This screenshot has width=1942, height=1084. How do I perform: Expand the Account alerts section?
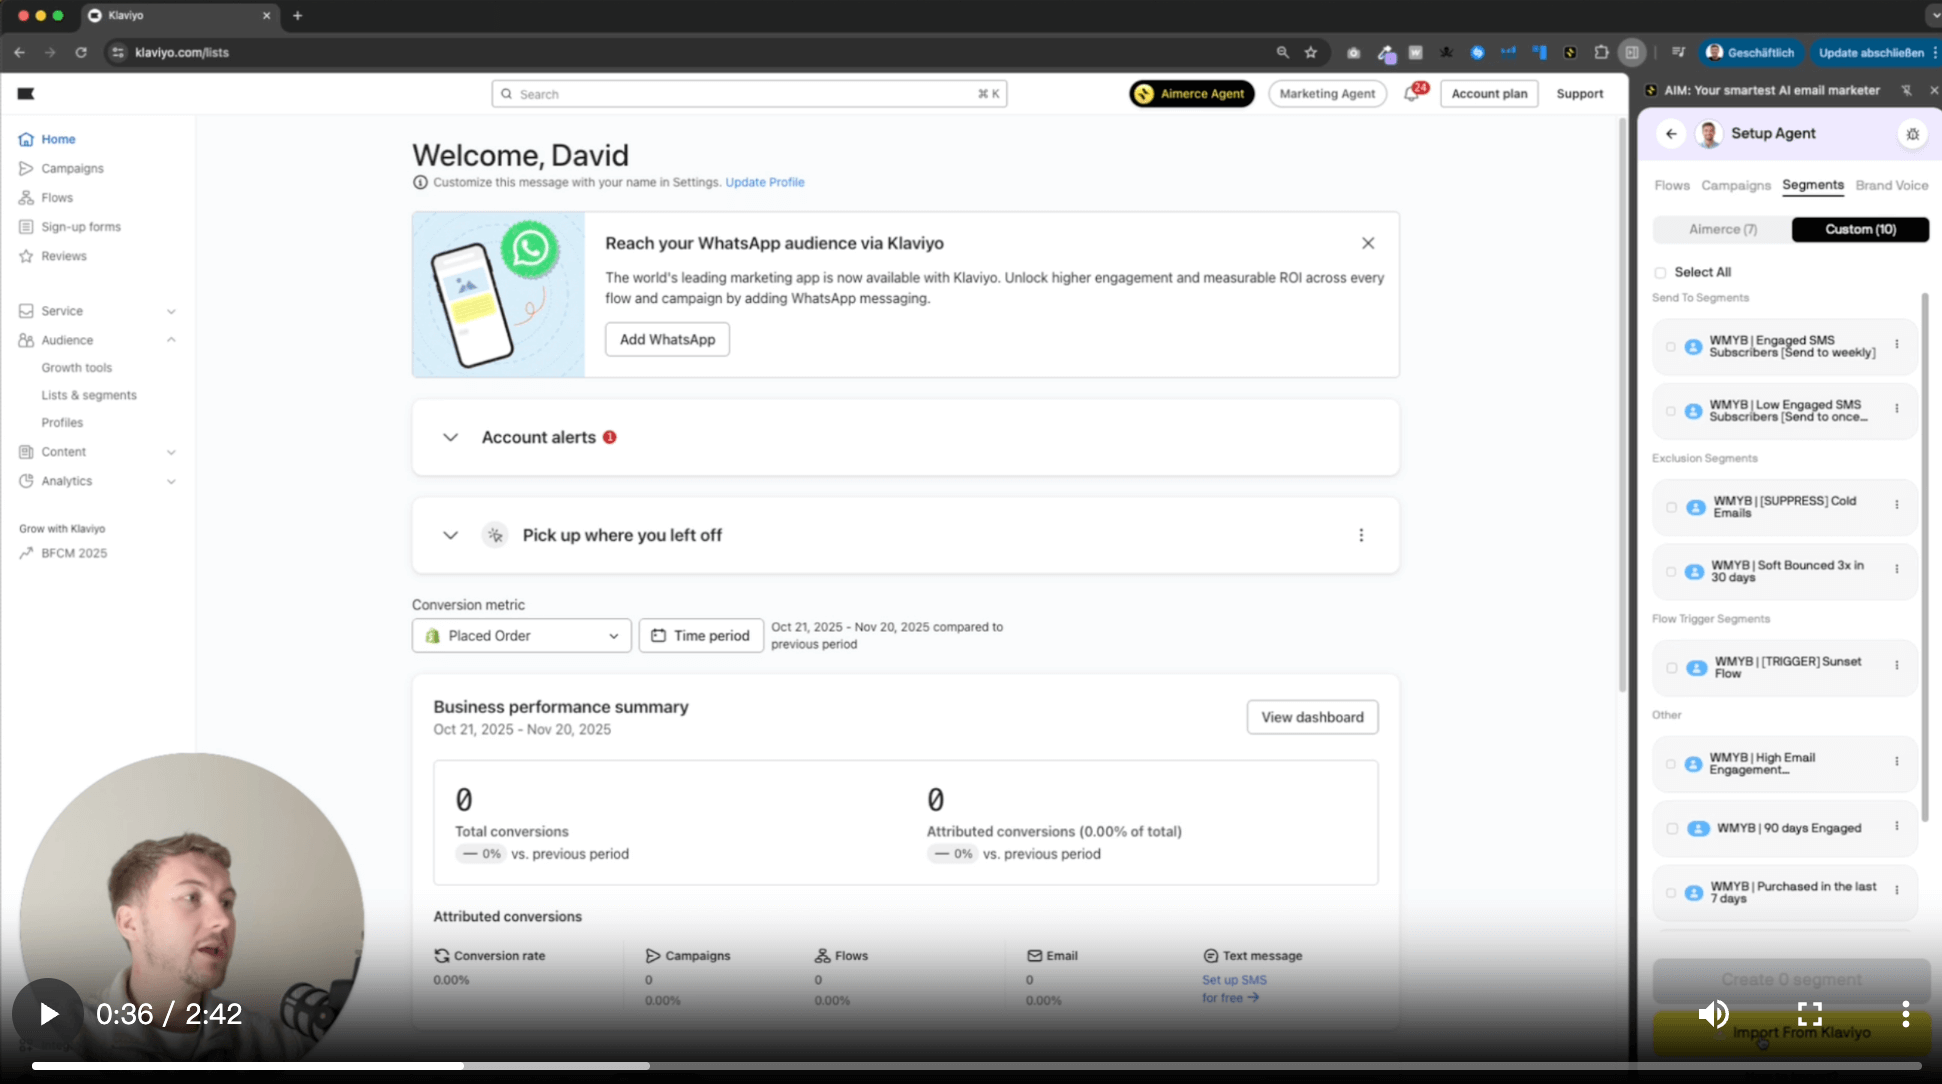coord(449,437)
